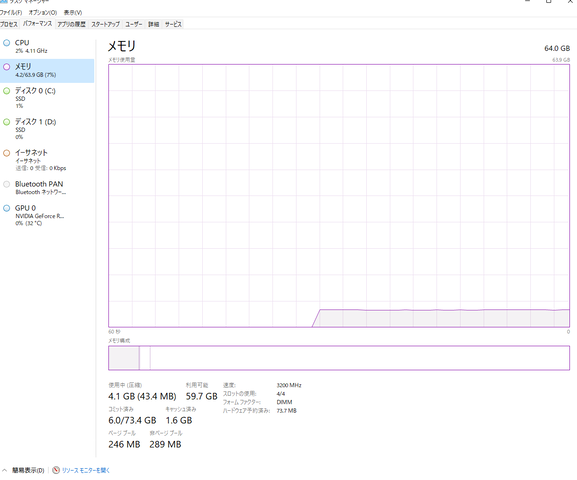This screenshot has width=577, height=480.
Task: Click the CPU circle icon
Action: pyautogui.click(x=6, y=43)
